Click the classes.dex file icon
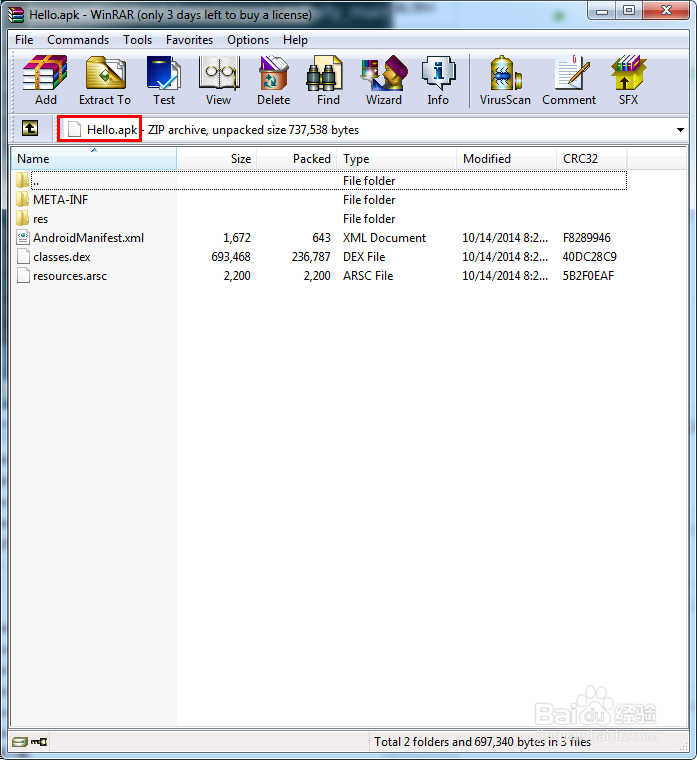This screenshot has width=697, height=760. (23, 256)
